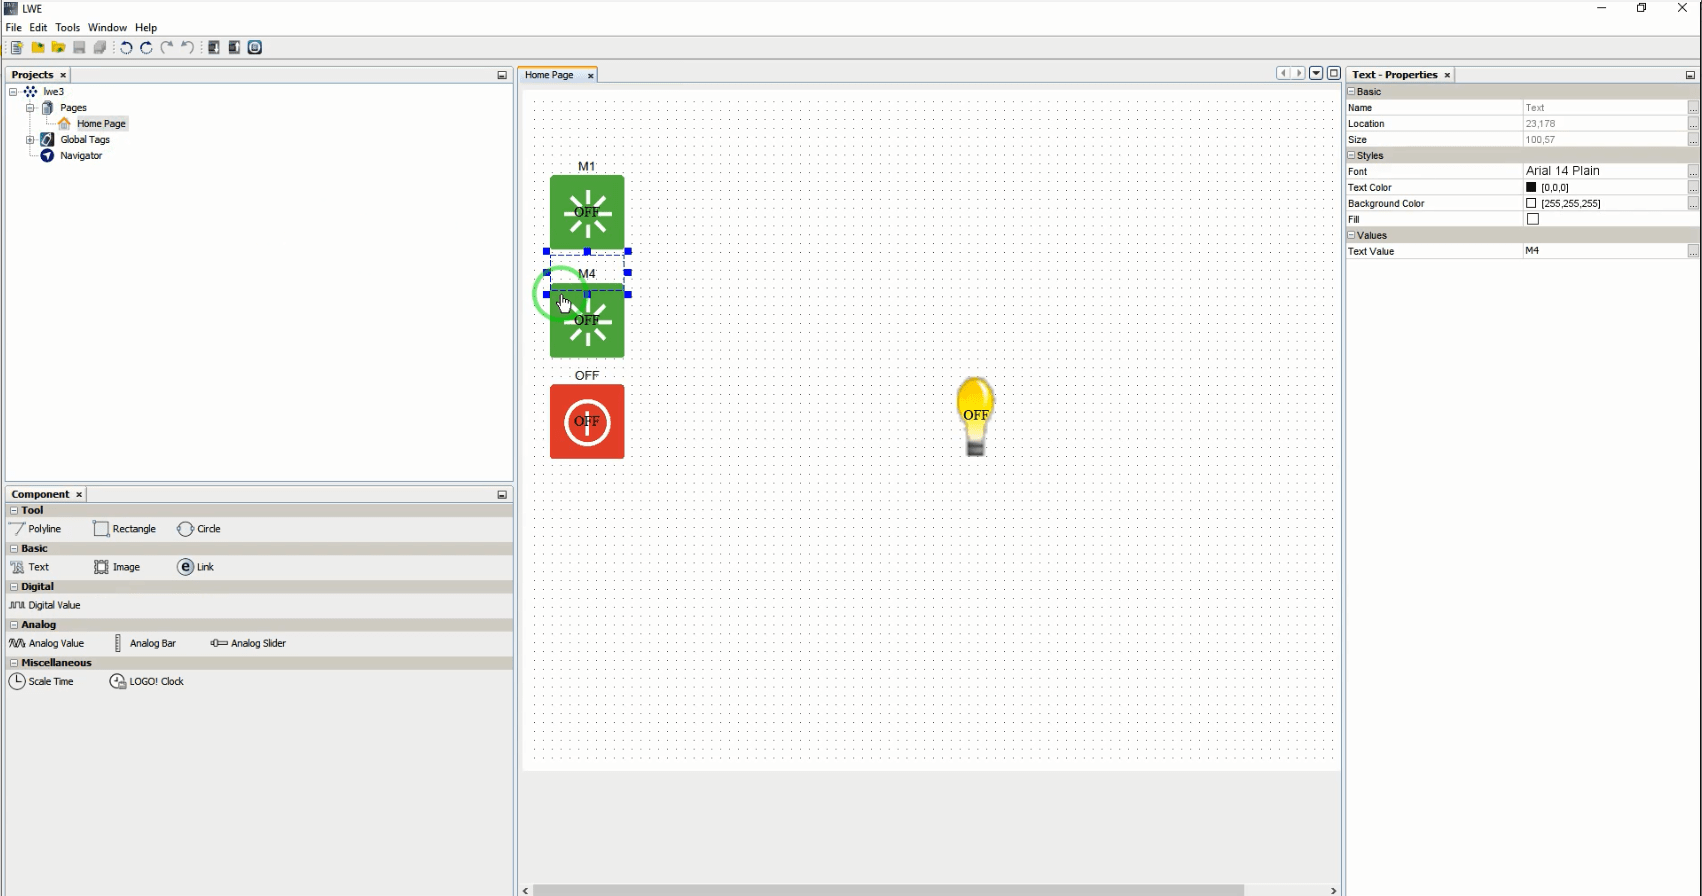Open the Font ellipsis editor button
This screenshot has width=1702, height=896.
pos(1692,172)
